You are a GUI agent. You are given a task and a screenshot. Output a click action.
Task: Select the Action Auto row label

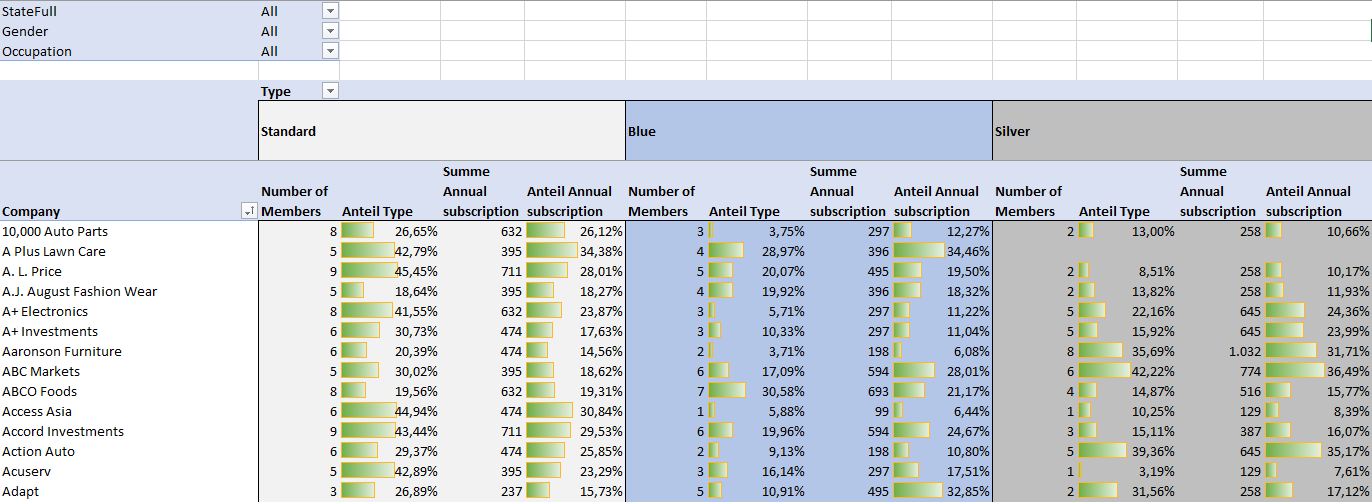coord(129,451)
